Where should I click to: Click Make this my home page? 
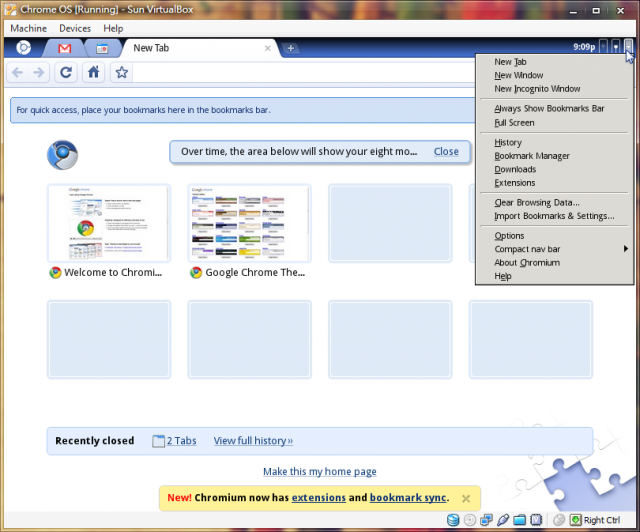[x=320, y=472]
